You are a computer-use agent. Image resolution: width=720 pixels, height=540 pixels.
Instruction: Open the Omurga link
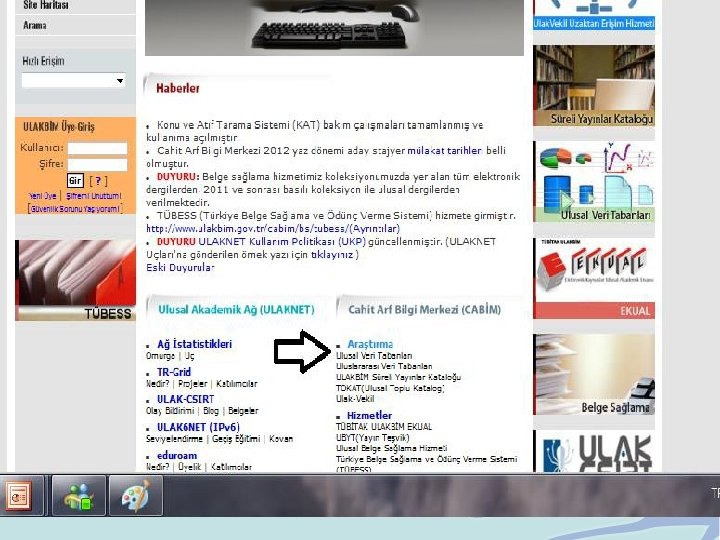click(x=160, y=356)
